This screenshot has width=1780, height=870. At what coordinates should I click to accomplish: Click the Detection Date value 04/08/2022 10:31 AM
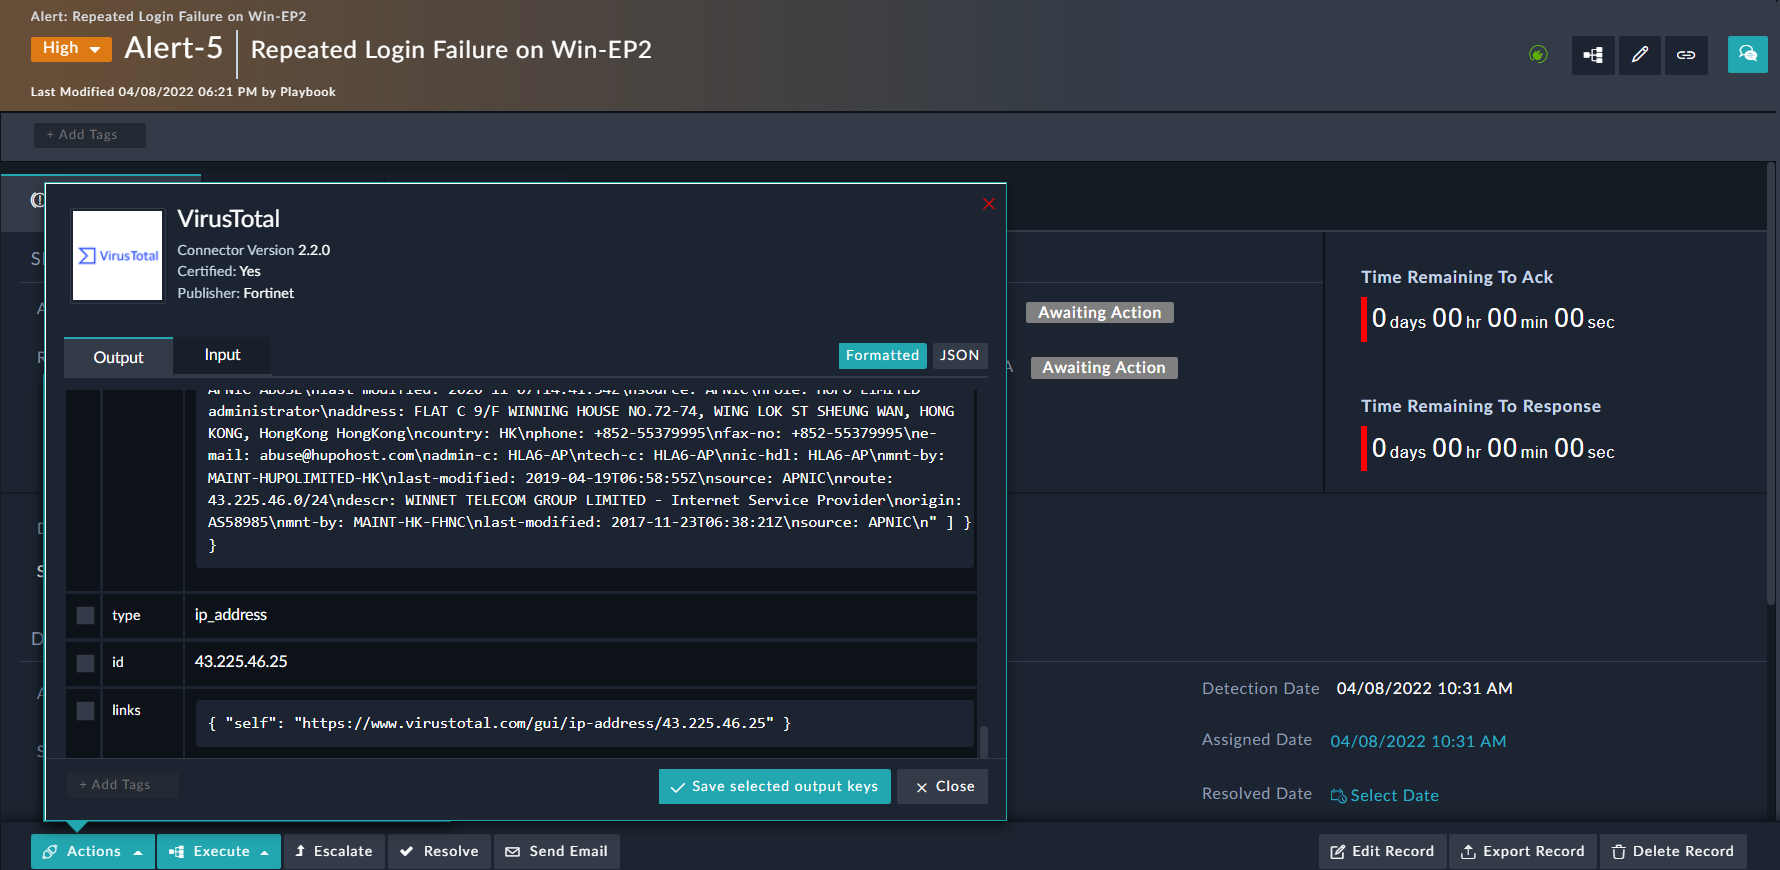coord(1424,689)
